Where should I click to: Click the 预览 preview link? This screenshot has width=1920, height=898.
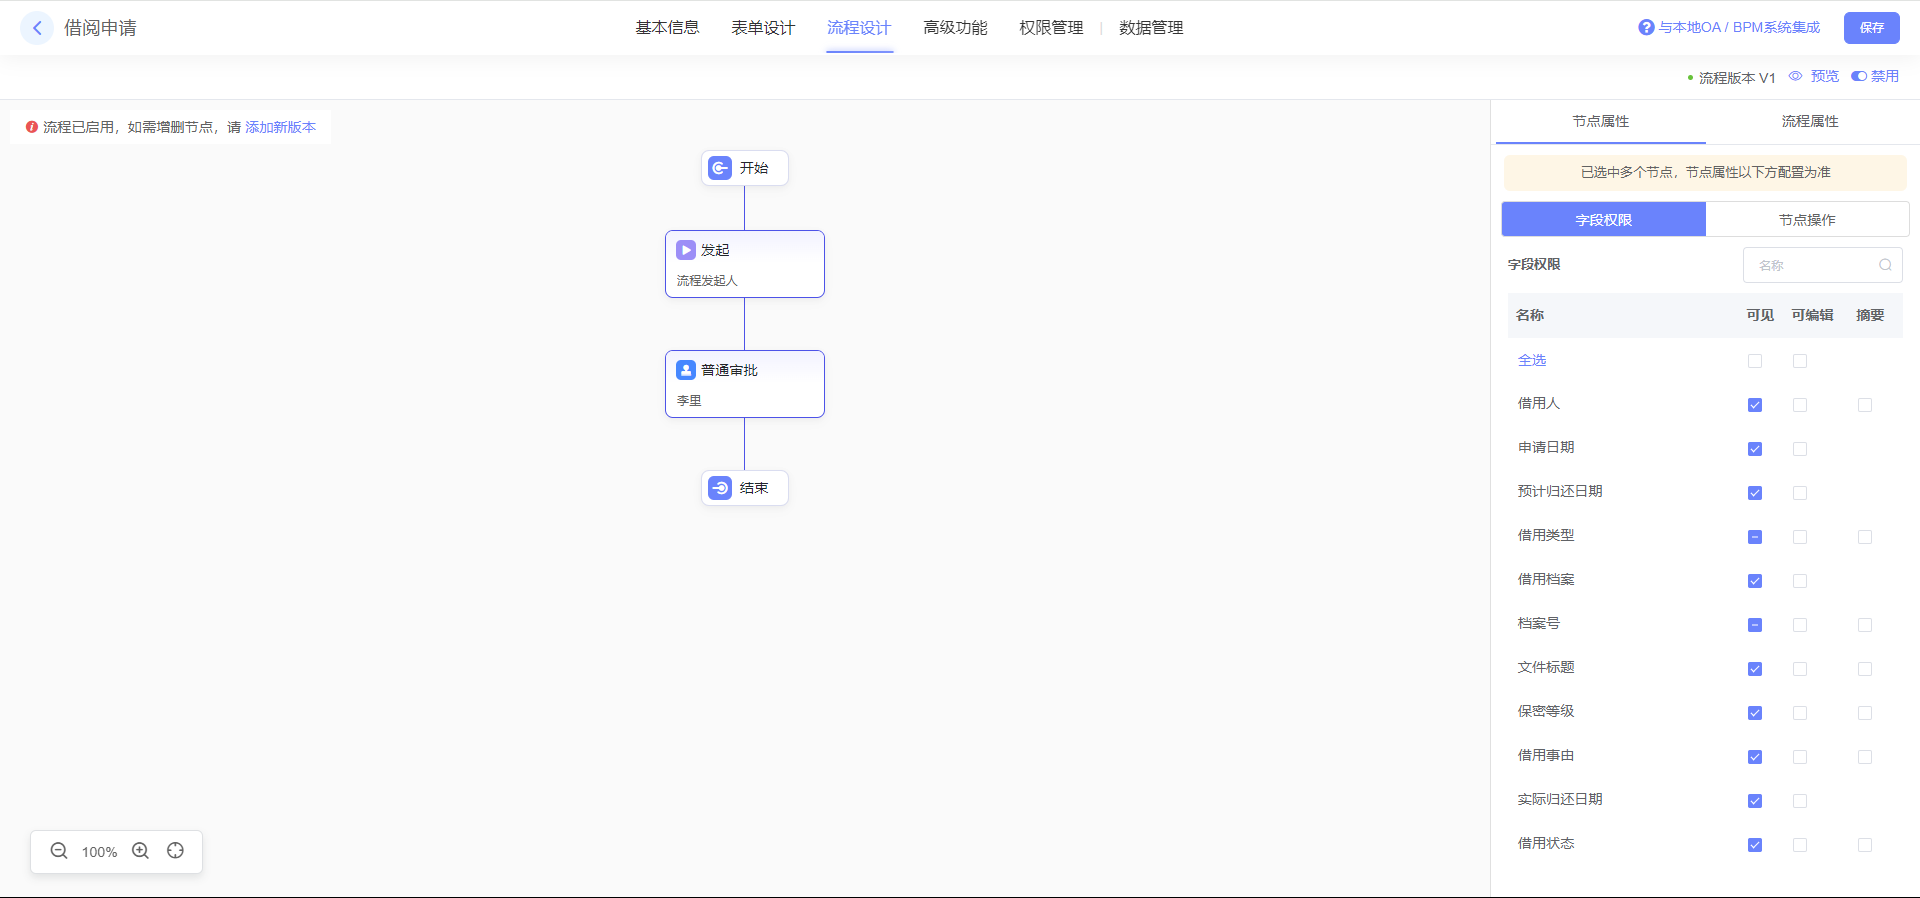pos(1824,76)
